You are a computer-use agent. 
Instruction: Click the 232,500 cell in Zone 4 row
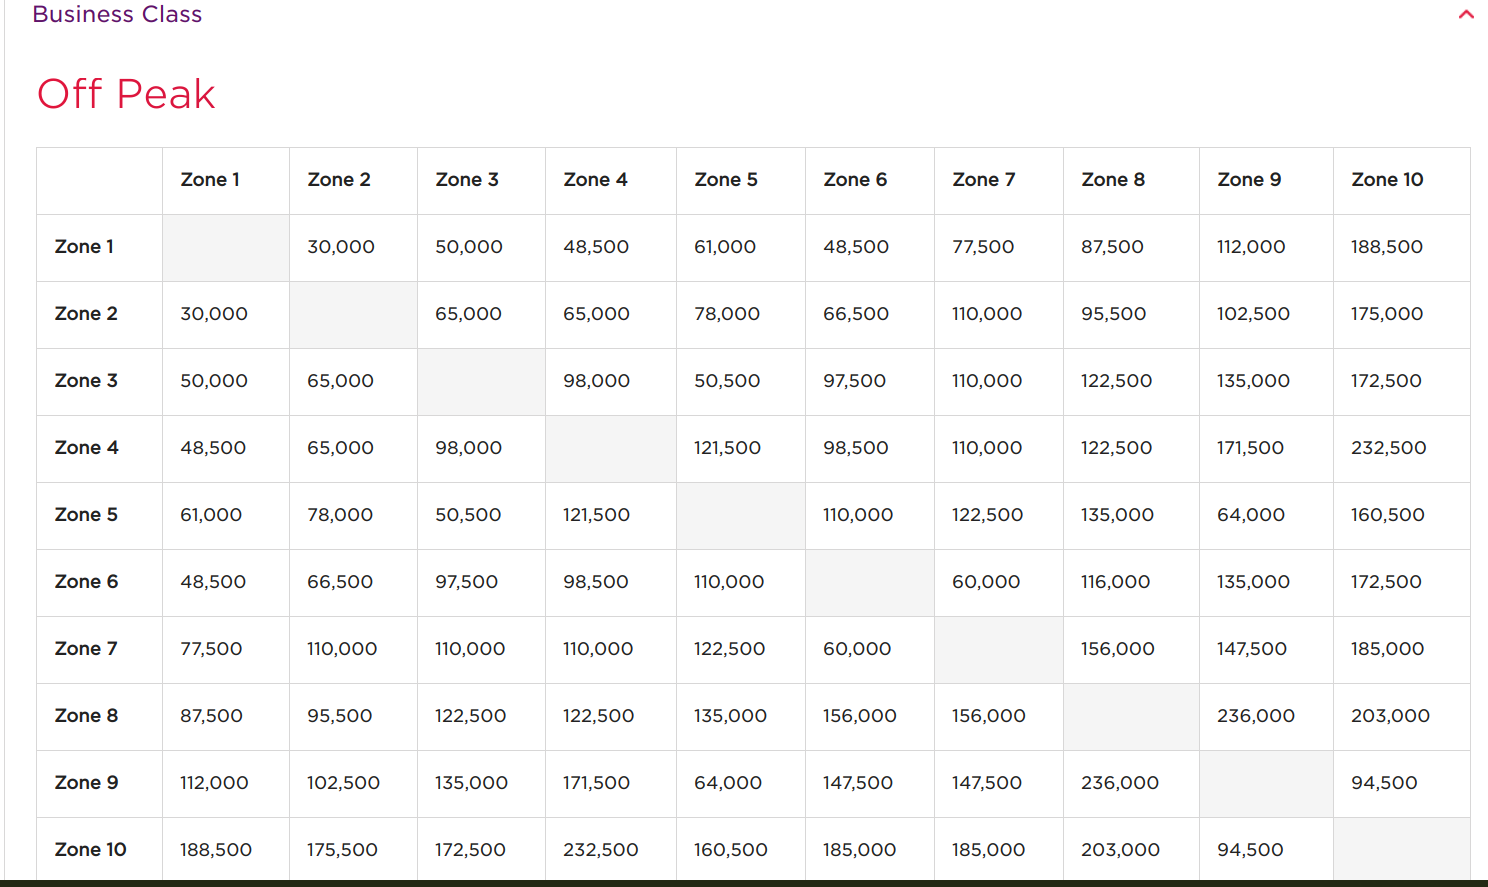pyautogui.click(x=1388, y=448)
